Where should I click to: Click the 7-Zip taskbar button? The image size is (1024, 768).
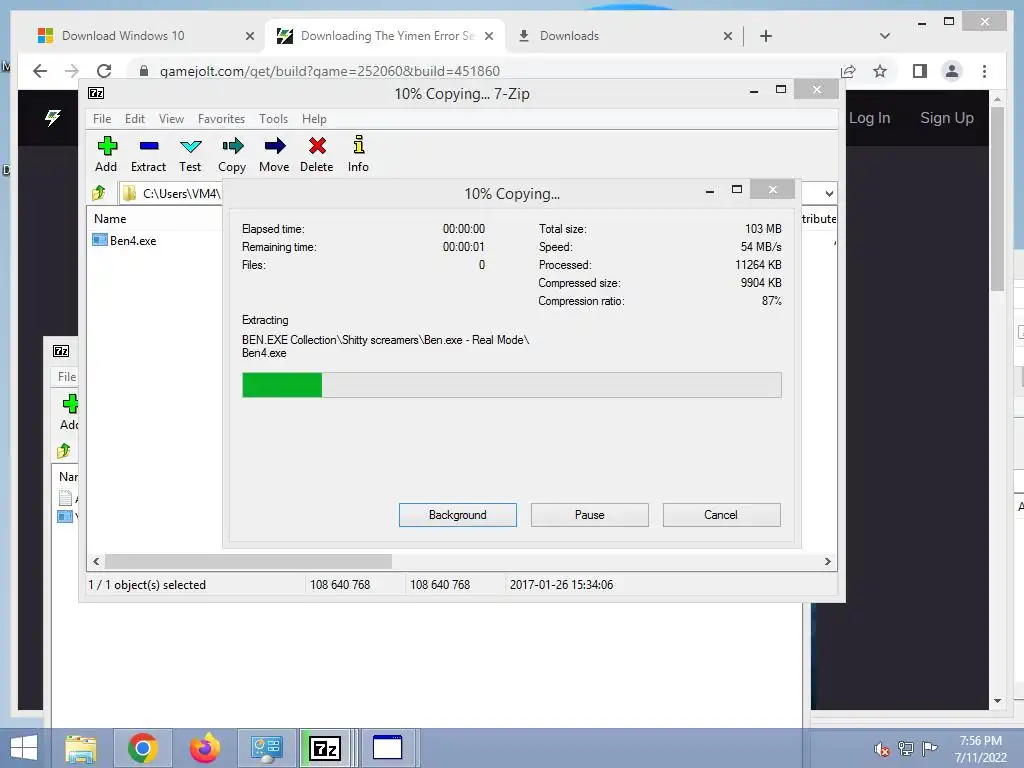(325, 748)
